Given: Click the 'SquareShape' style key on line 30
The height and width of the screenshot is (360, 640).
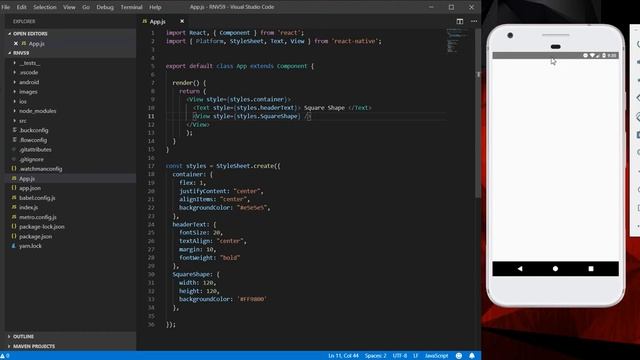Looking at the screenshot, I should (190, 274).
